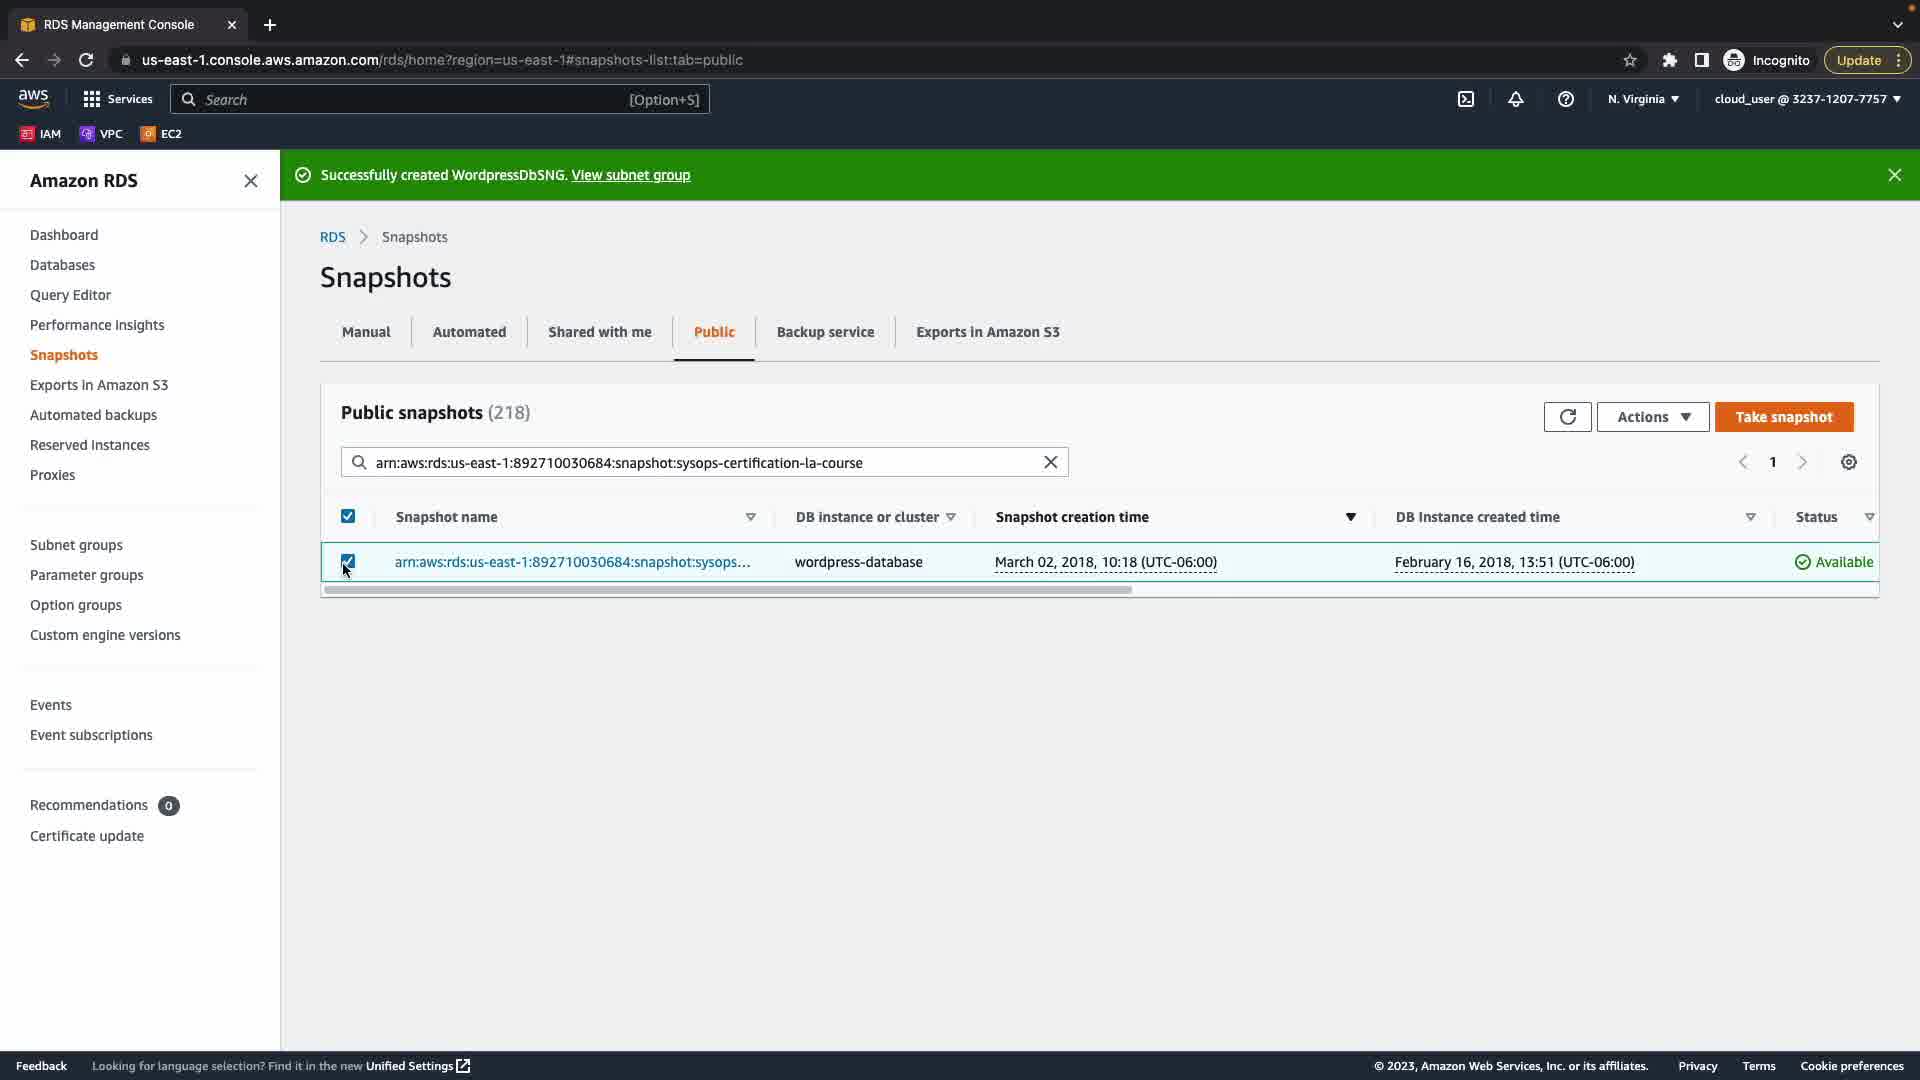Image resolution: width=1920 pixels, height=1080 pixels.
Task: Clear the snapshot search filter text
Action: [1050, 462]
